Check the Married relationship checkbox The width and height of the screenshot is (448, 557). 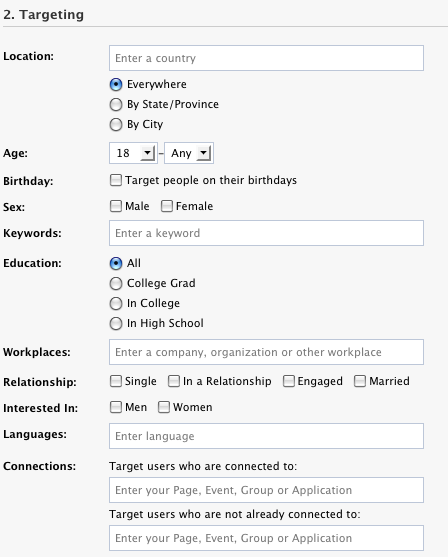tap(360, 381)
